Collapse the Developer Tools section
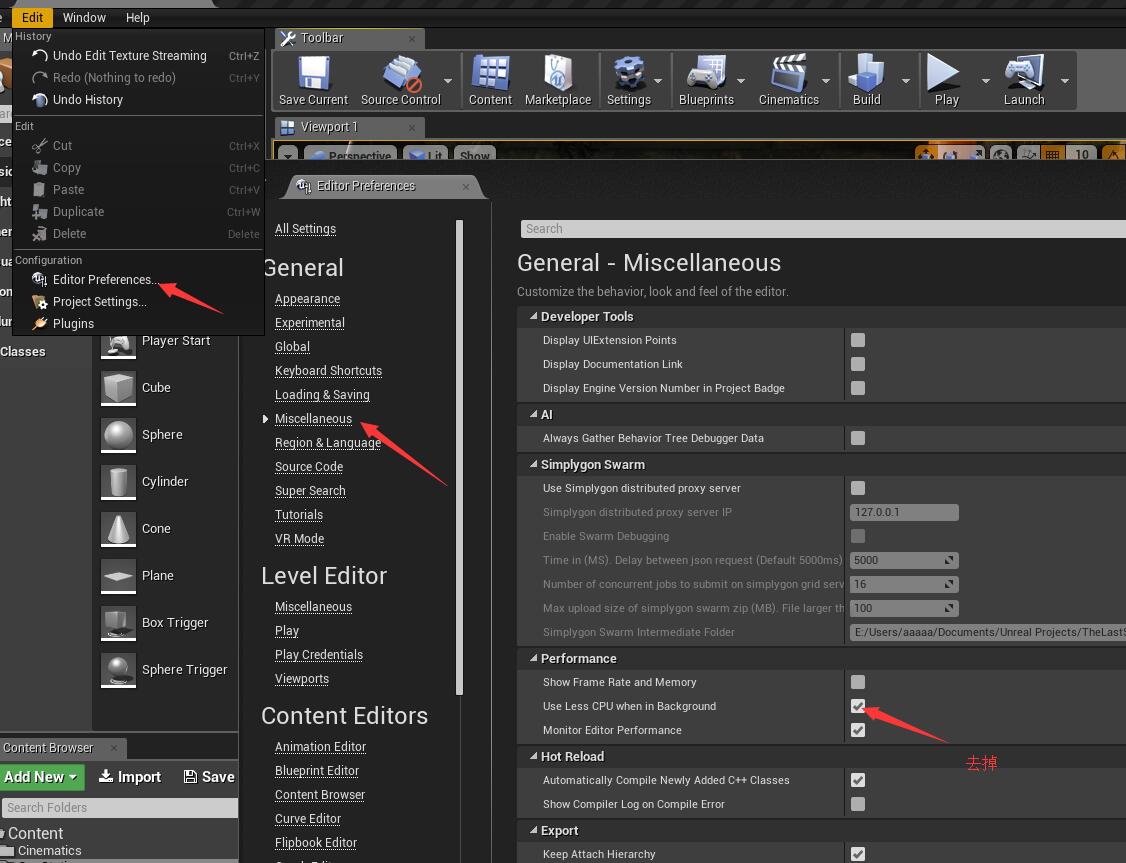Screen dimensions: 1126x863 534,316
